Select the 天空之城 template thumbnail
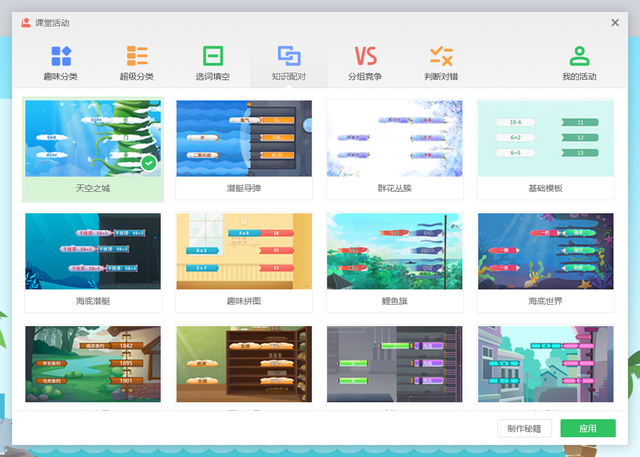 (93, 138)
